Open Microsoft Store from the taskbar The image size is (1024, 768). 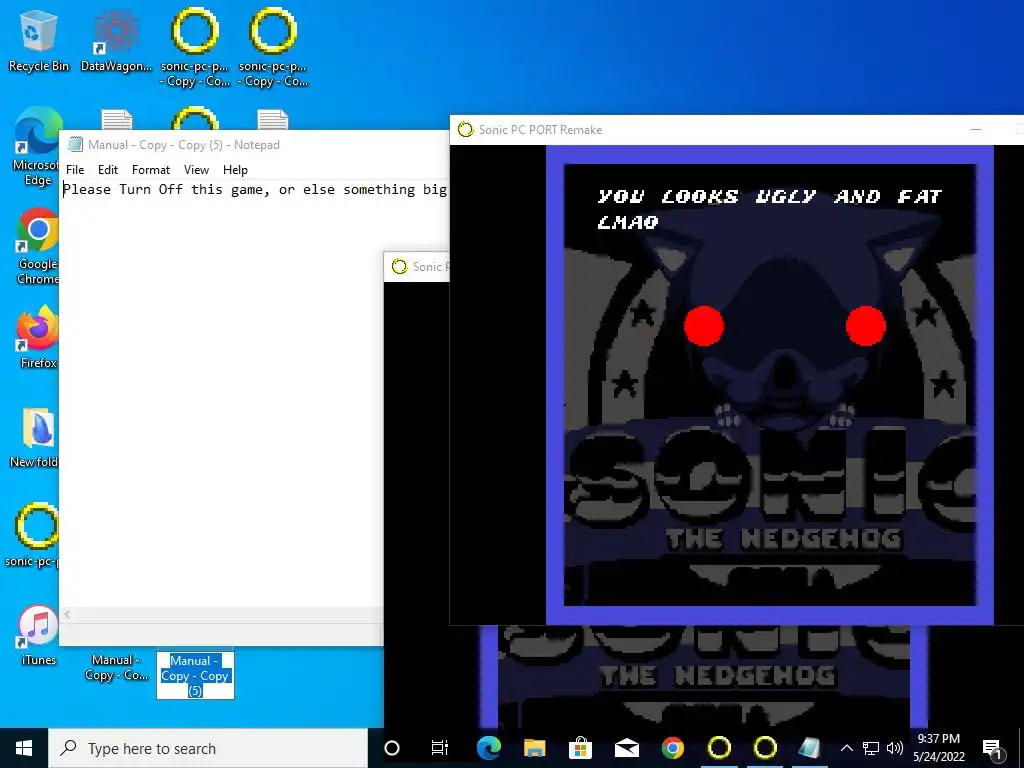click(580, 748)
